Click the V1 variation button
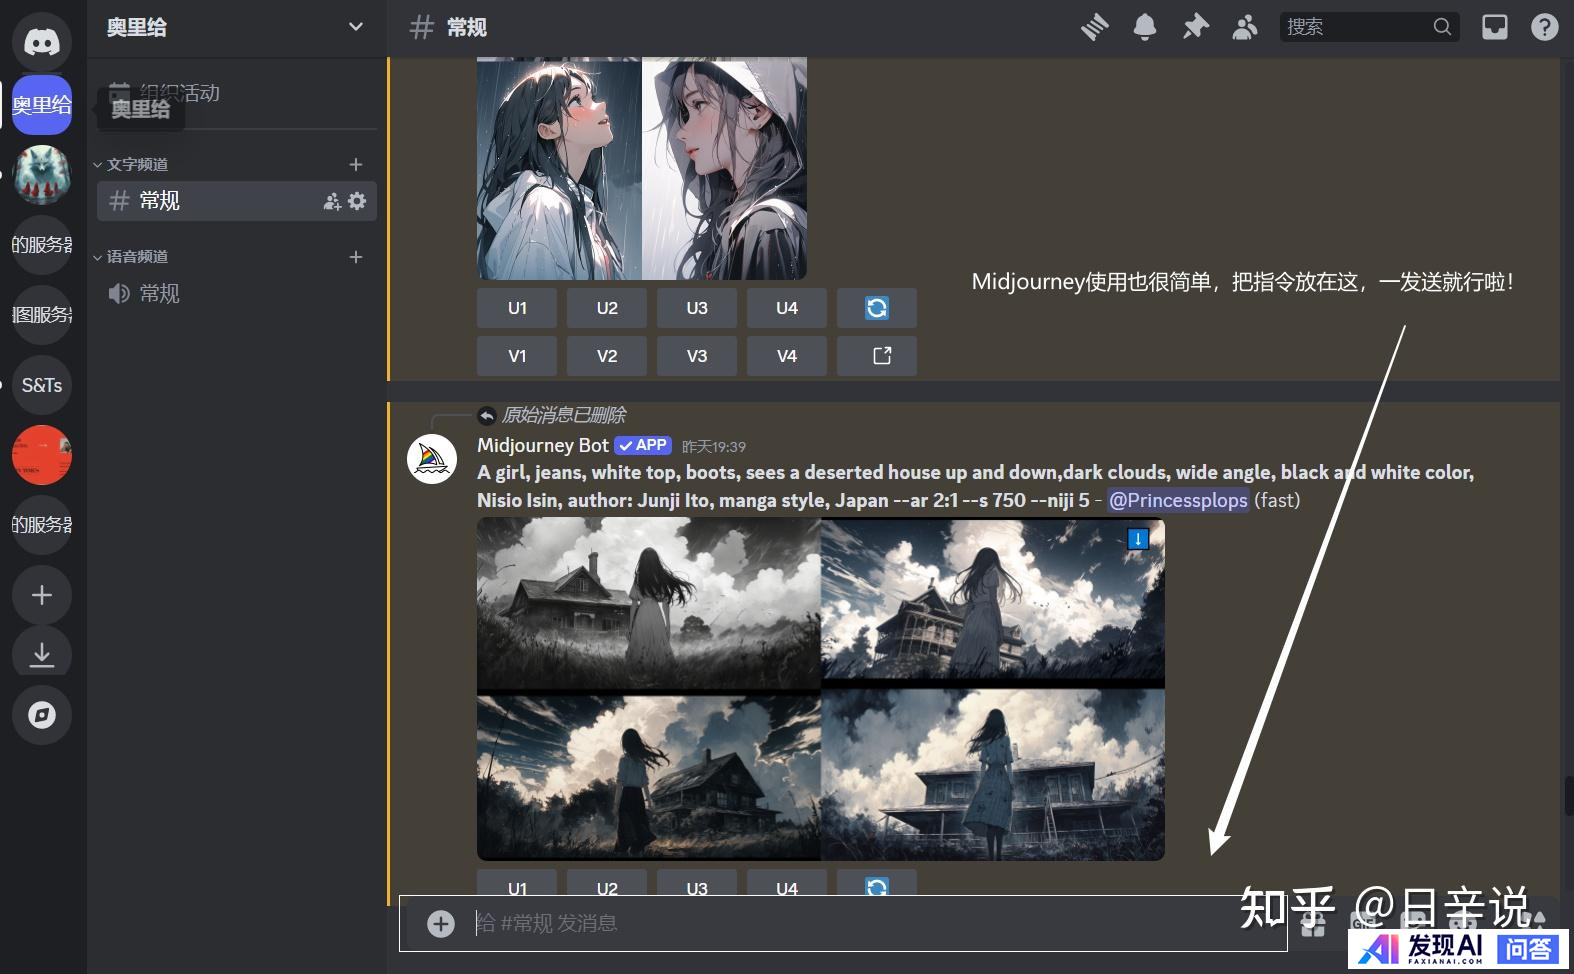 tap(517, 356)
